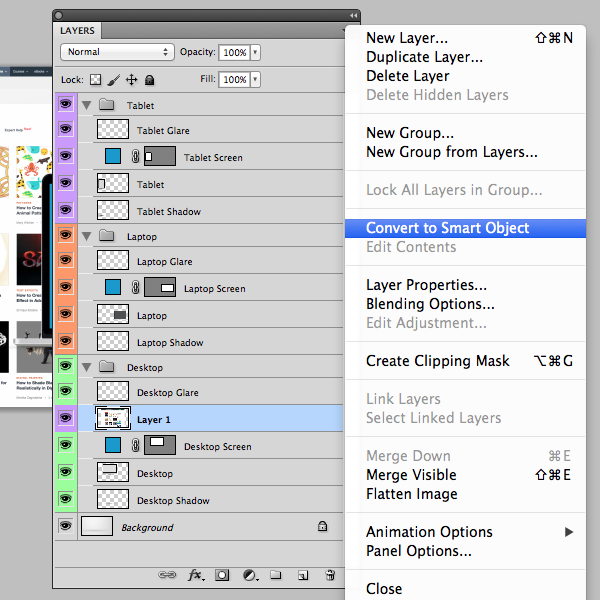The image size is (600, 600).
Task: Toggle visibility of Layer 1
Action: point(66,418)
